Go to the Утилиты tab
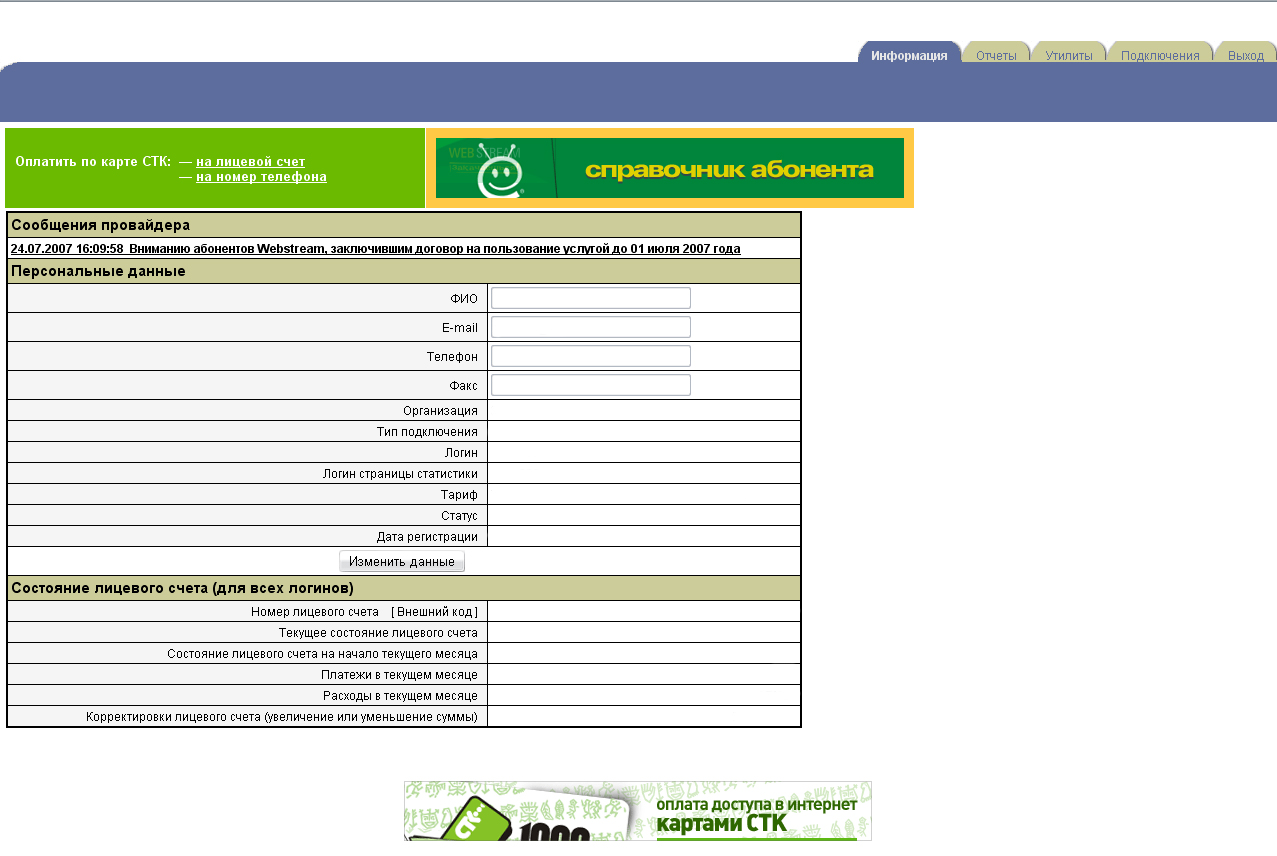1277x856 pixels. point(1068,55)
